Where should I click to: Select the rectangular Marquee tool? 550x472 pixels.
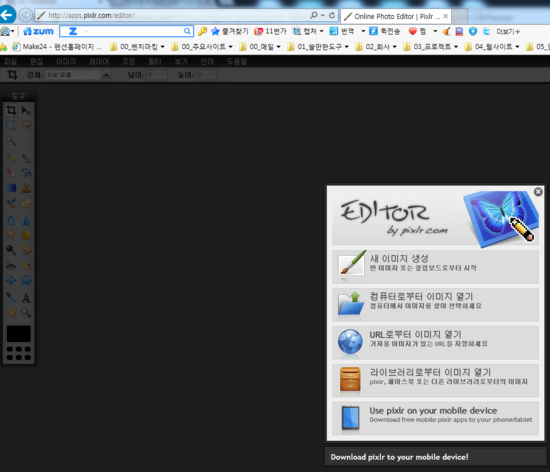[x=11, y=125]
